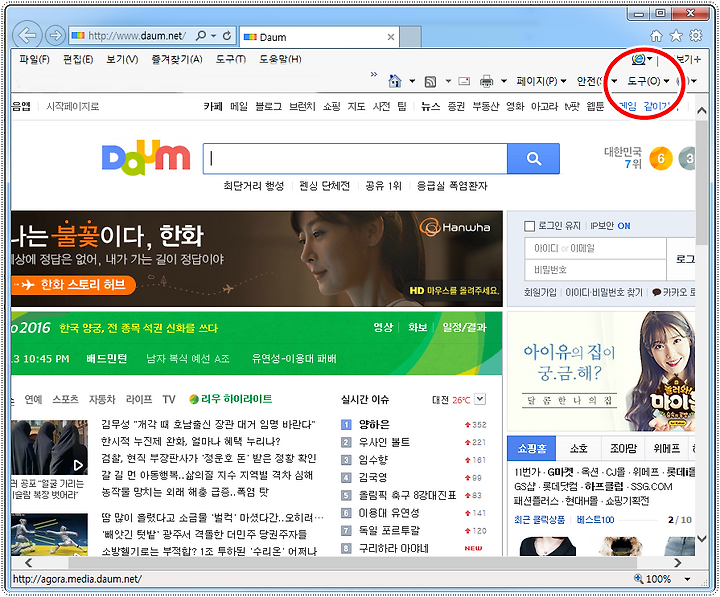Click the Daum logo
720x597 pixels.
[x=146, y=158]
